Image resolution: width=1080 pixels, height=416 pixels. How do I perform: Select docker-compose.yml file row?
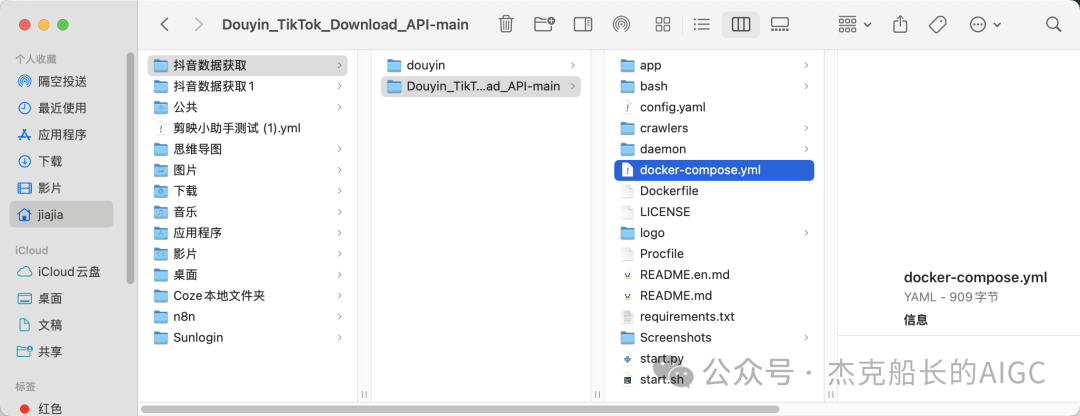(714, 170)
